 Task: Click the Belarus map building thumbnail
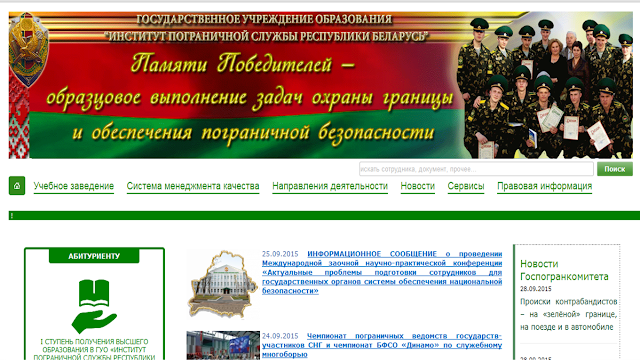pos(223,284)
